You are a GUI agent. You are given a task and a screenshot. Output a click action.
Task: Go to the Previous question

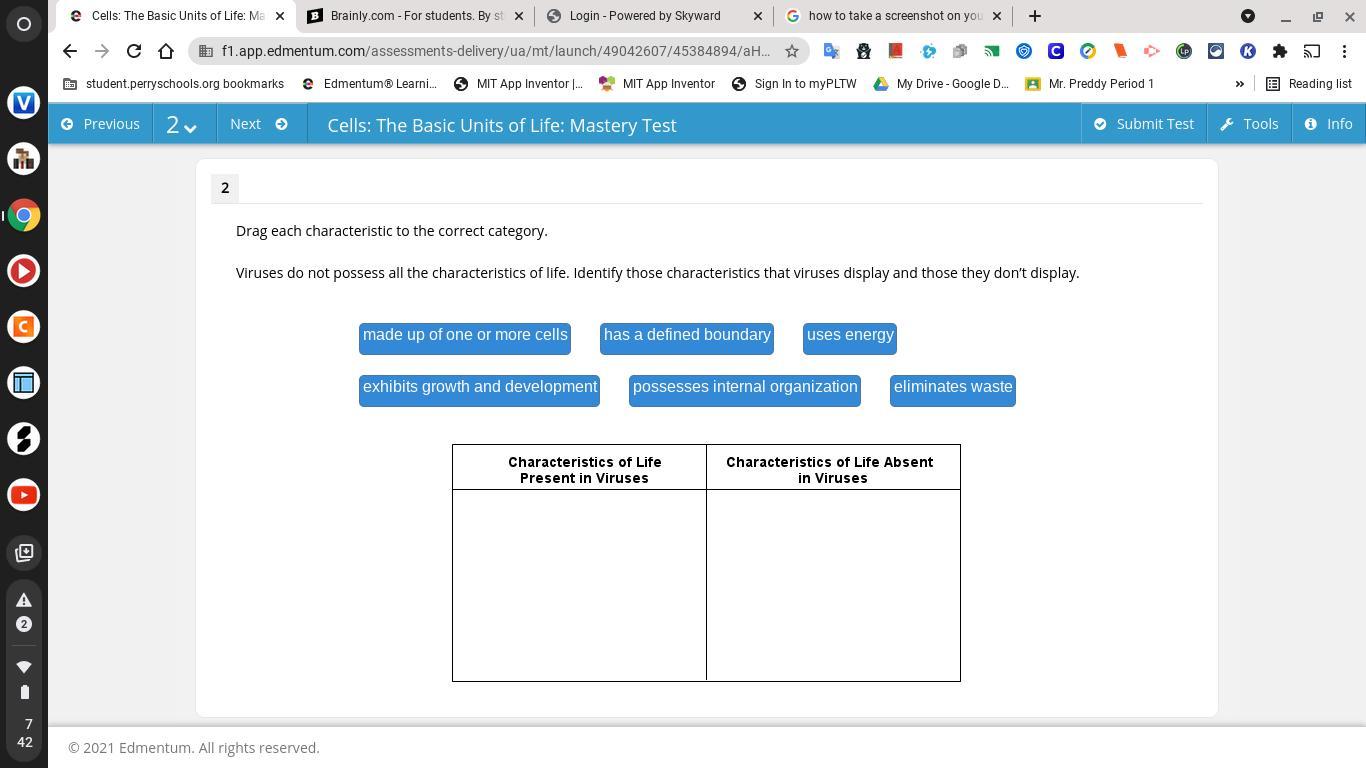[x=100, y=124]
